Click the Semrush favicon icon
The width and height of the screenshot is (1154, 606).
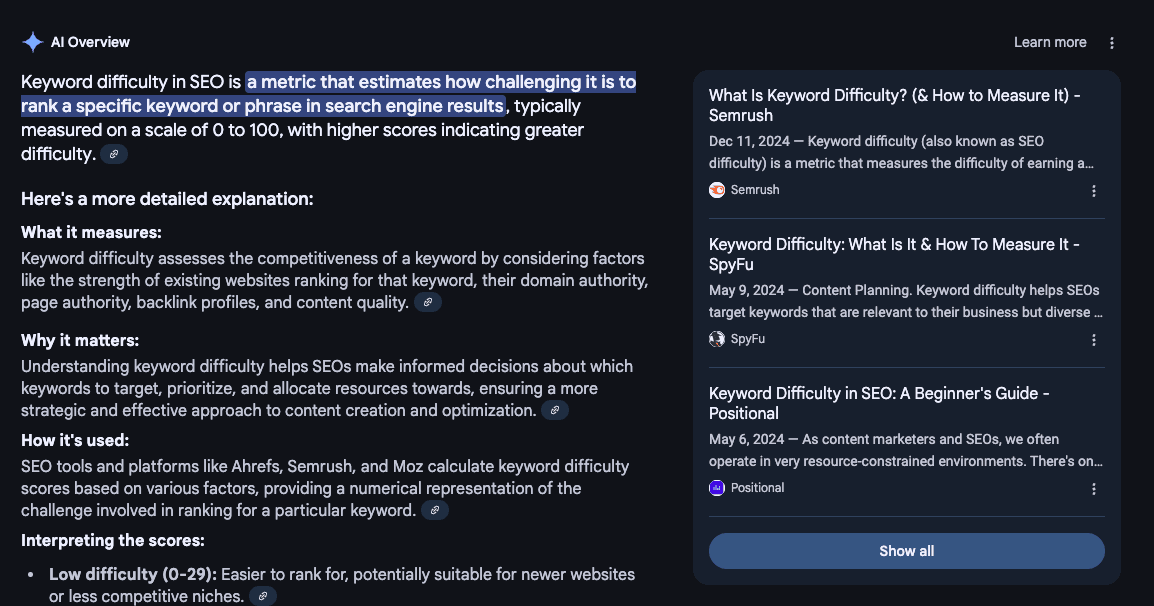click(x=717, y=190)
